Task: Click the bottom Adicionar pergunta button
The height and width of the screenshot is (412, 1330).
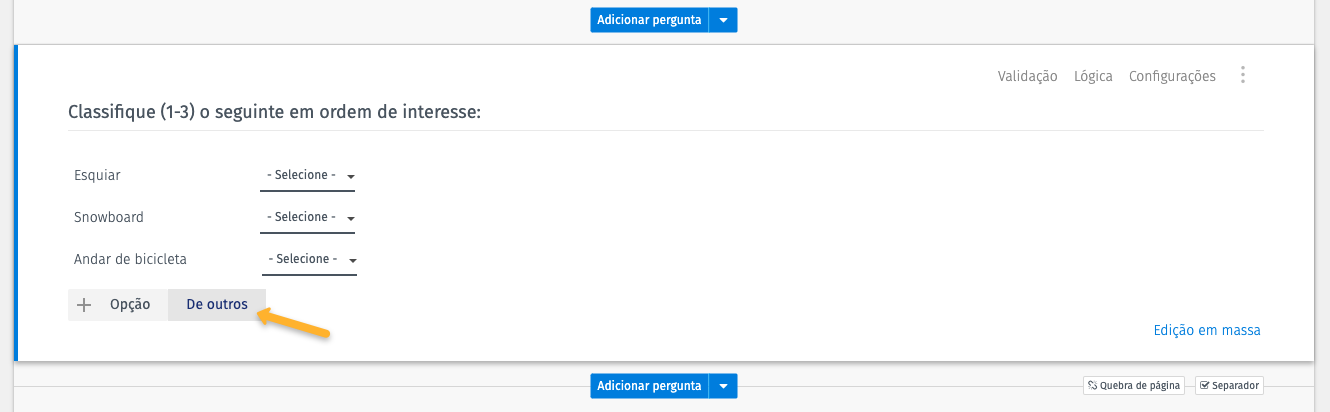Action: (x=649, y=385)
